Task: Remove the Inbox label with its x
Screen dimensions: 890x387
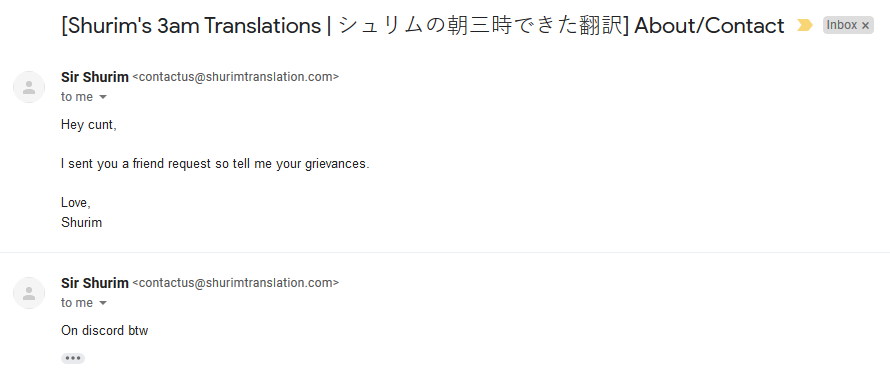Action: 865,26
